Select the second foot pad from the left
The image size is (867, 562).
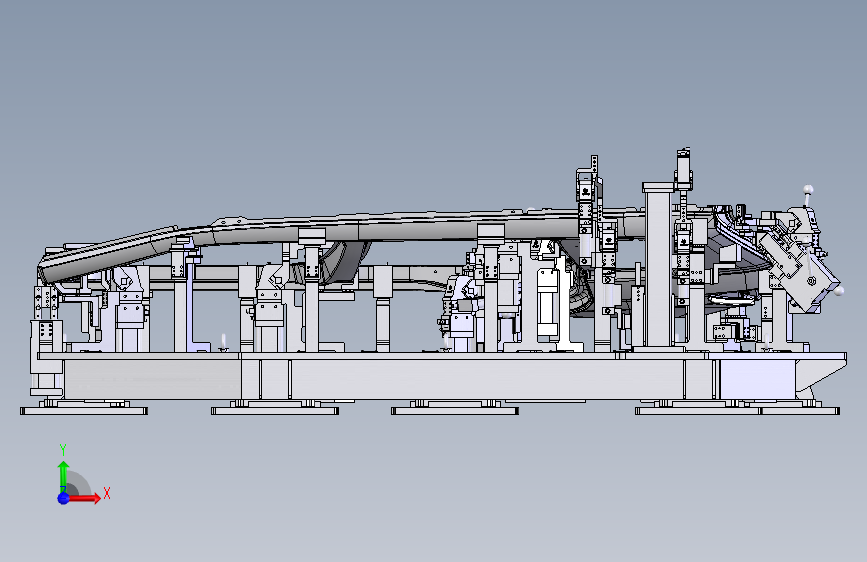pyautogui.click(x=275, y=410)
